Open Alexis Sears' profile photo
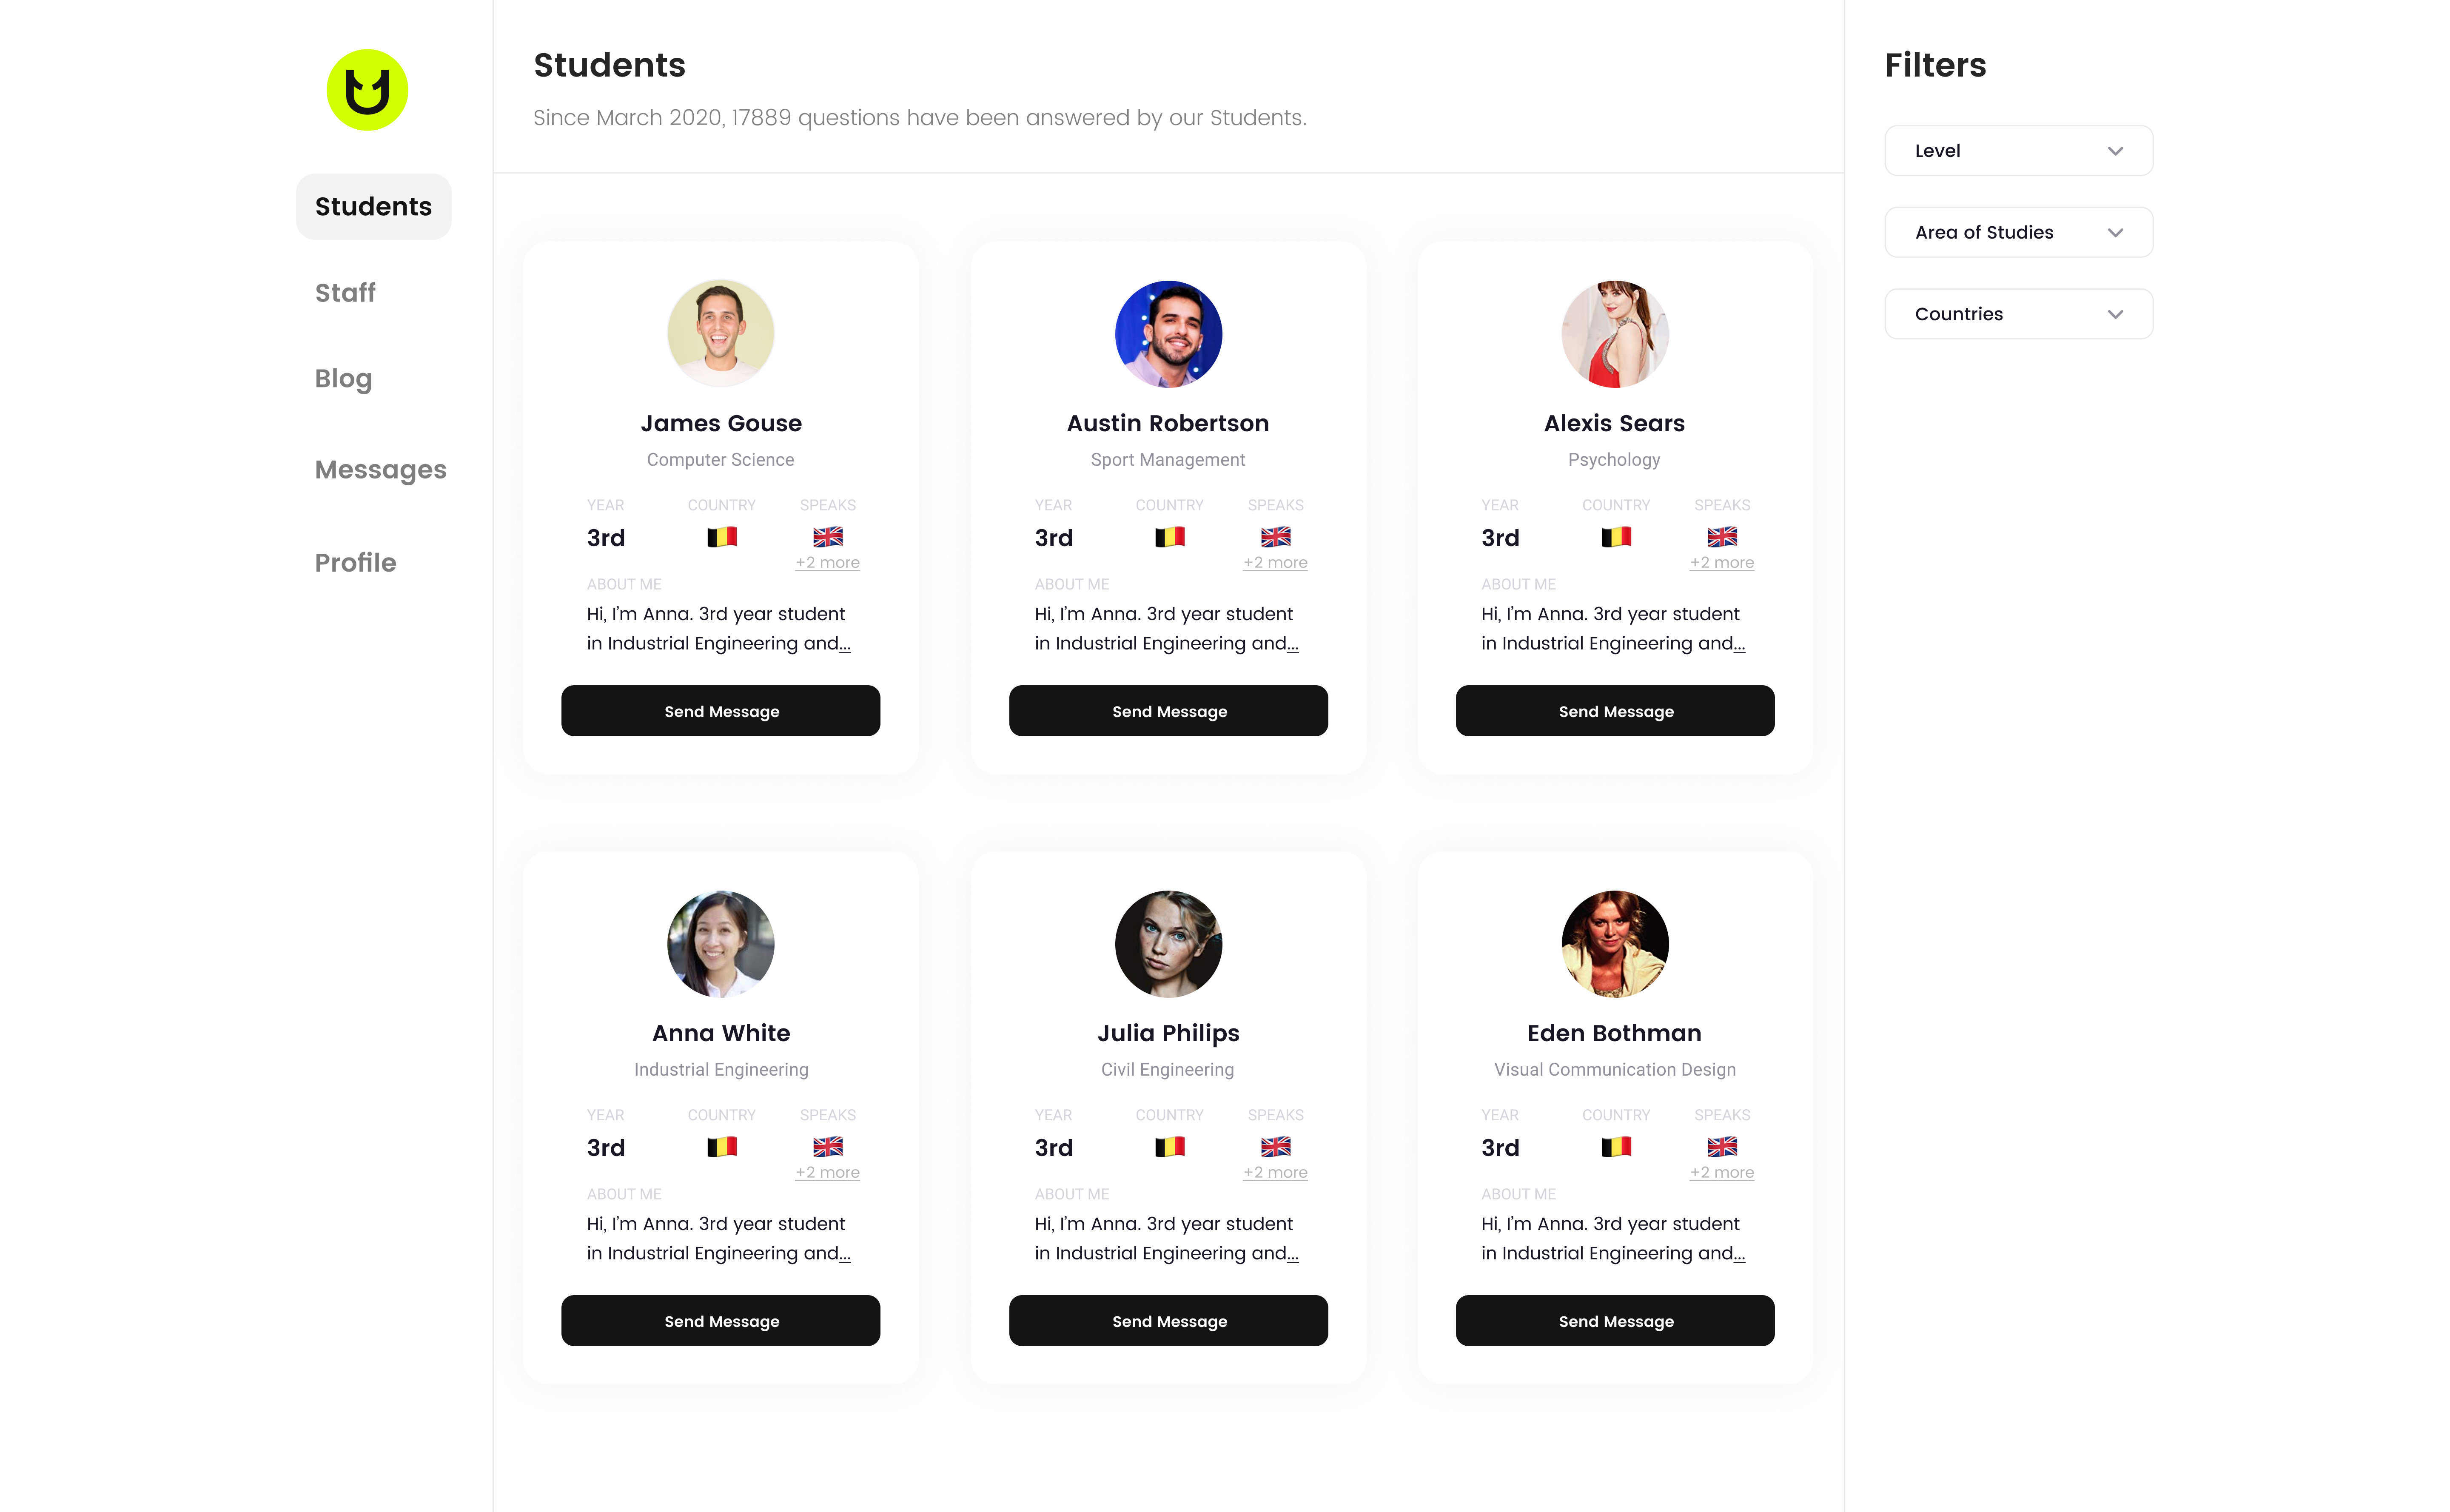 [1614, 333]
